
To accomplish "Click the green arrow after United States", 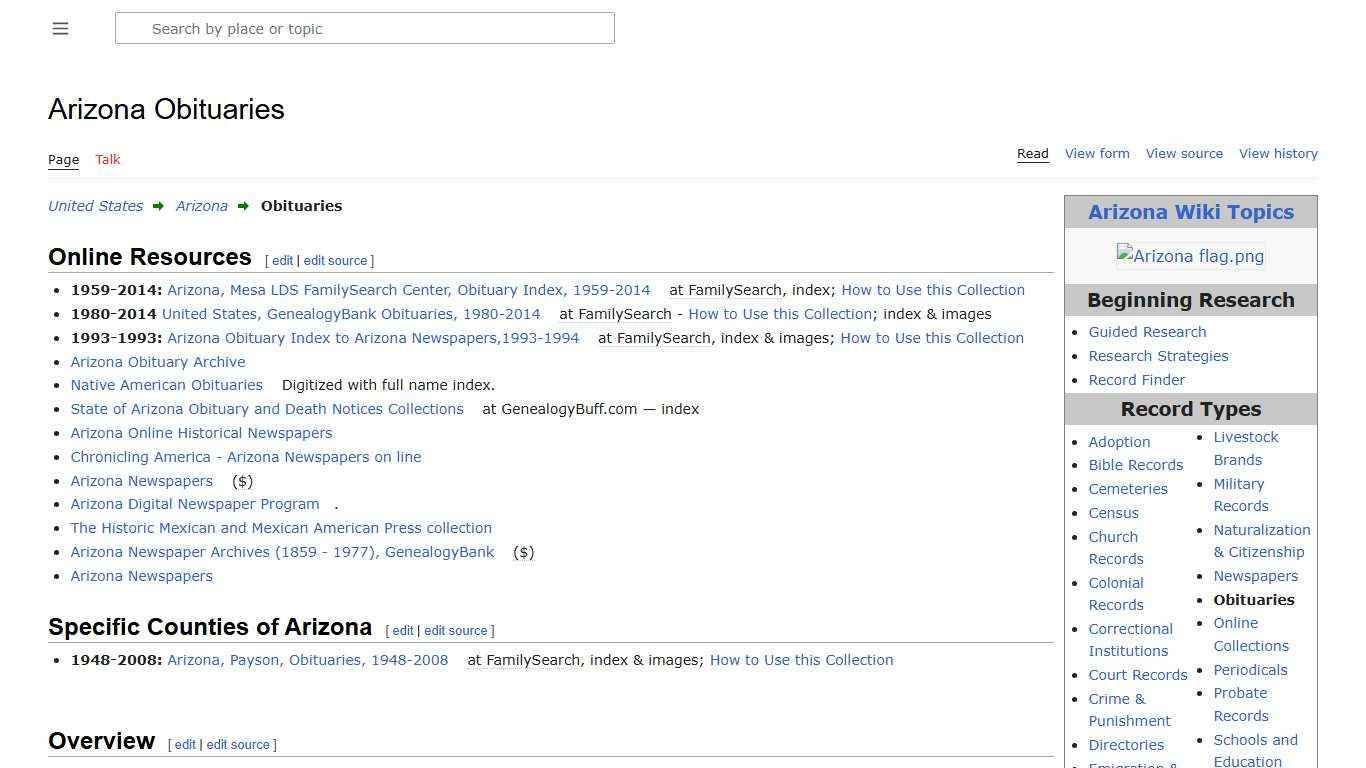I will (x=158, y=206).
